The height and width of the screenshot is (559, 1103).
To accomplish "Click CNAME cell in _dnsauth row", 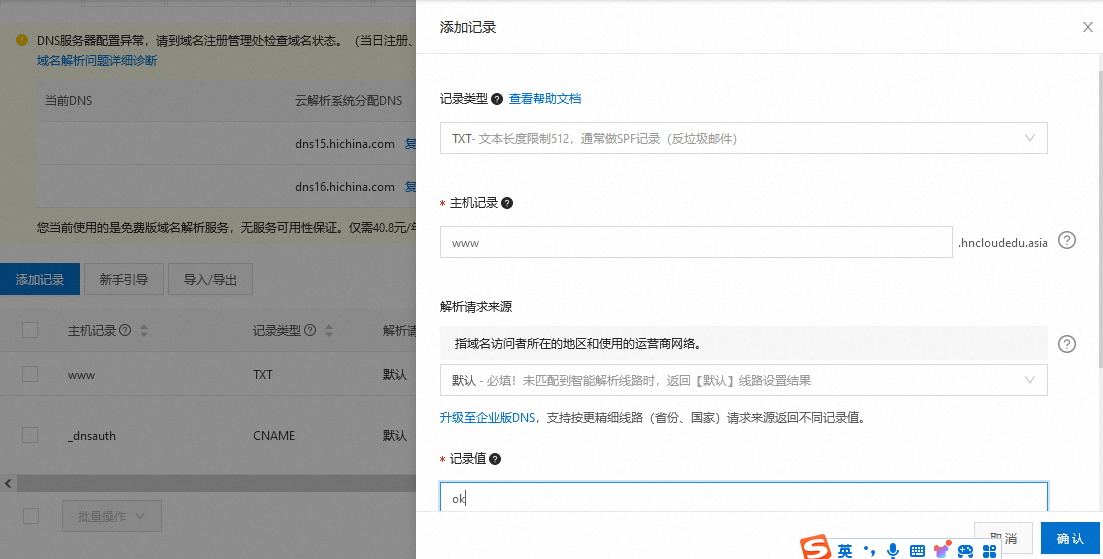I will pyautogui.click(x=274, y=436).
